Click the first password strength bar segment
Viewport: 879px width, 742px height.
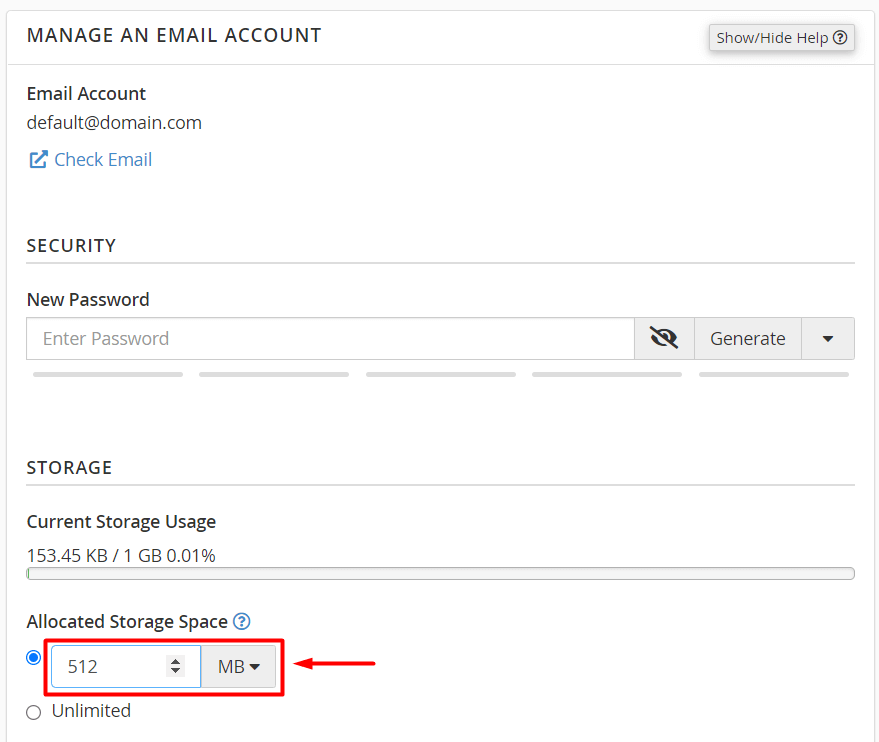pos(108,374)
